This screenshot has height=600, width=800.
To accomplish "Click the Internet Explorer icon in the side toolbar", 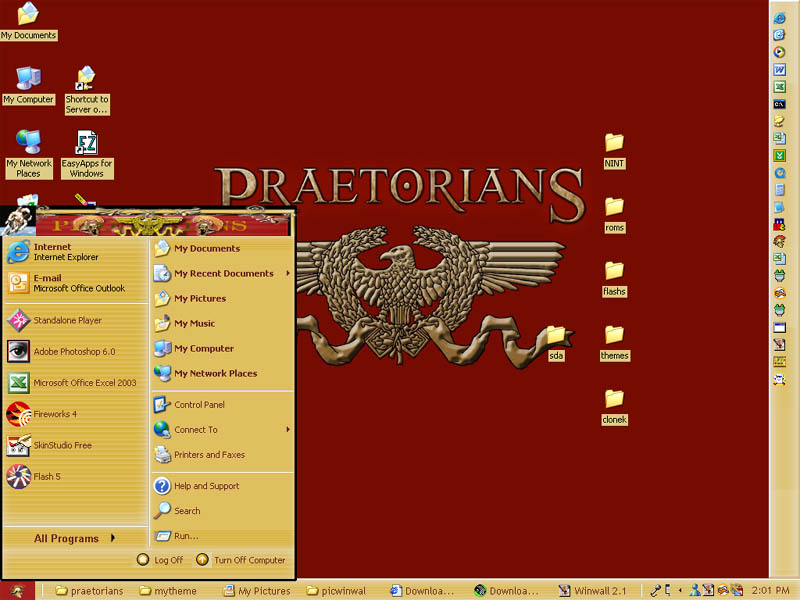I will [779, 18].
